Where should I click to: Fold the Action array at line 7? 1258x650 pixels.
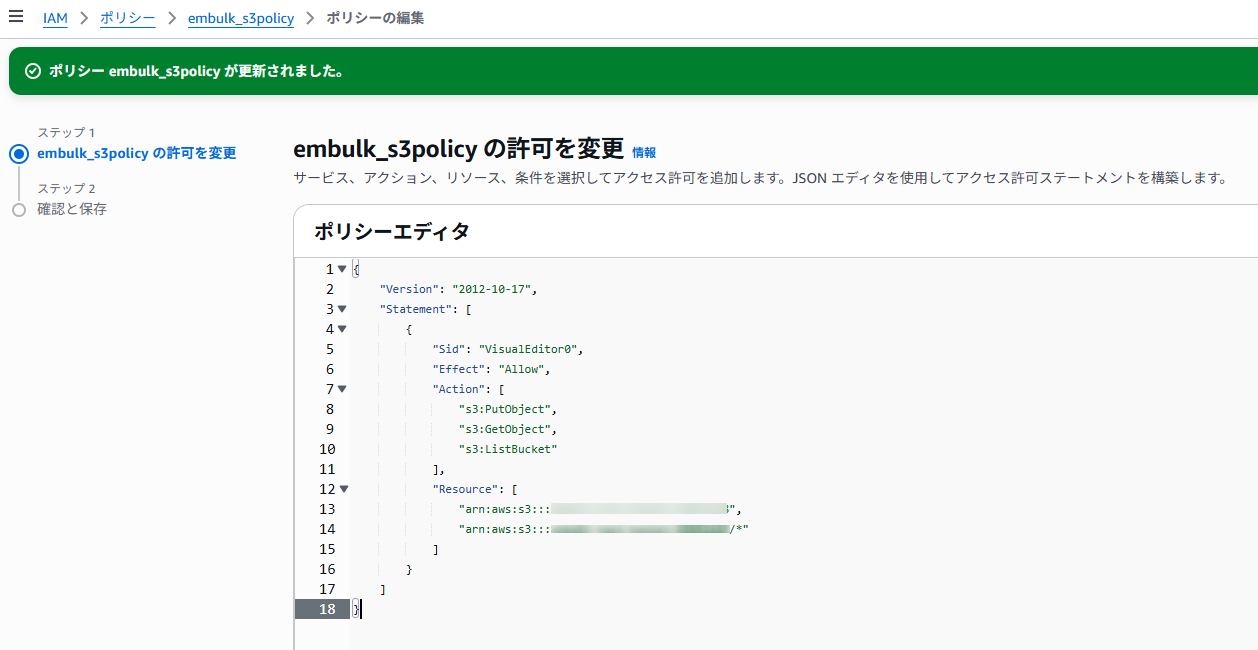coord(342,389)
